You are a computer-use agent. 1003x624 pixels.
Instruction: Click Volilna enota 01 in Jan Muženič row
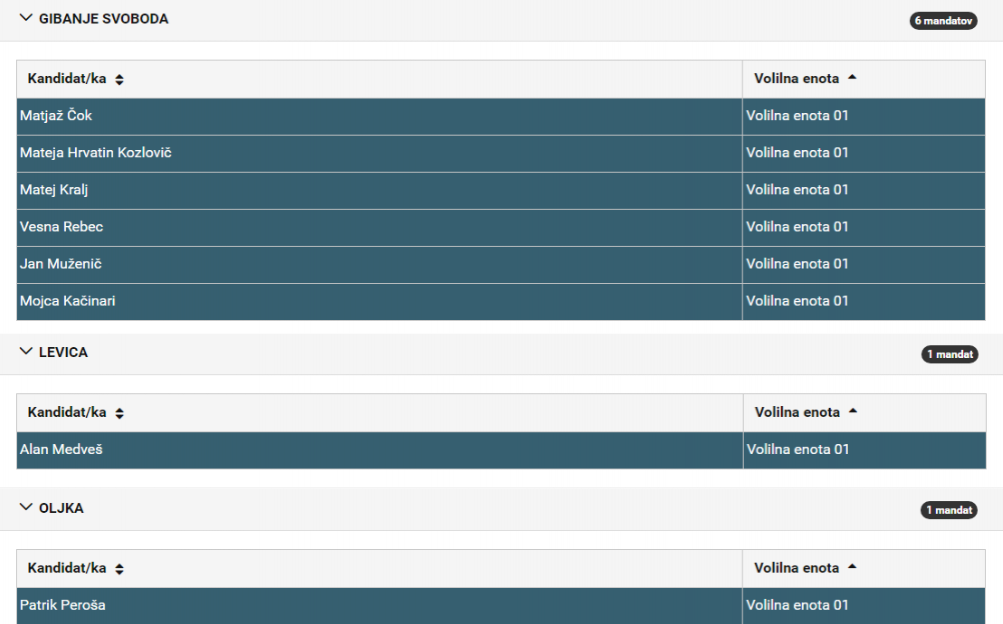click(797, 264)
